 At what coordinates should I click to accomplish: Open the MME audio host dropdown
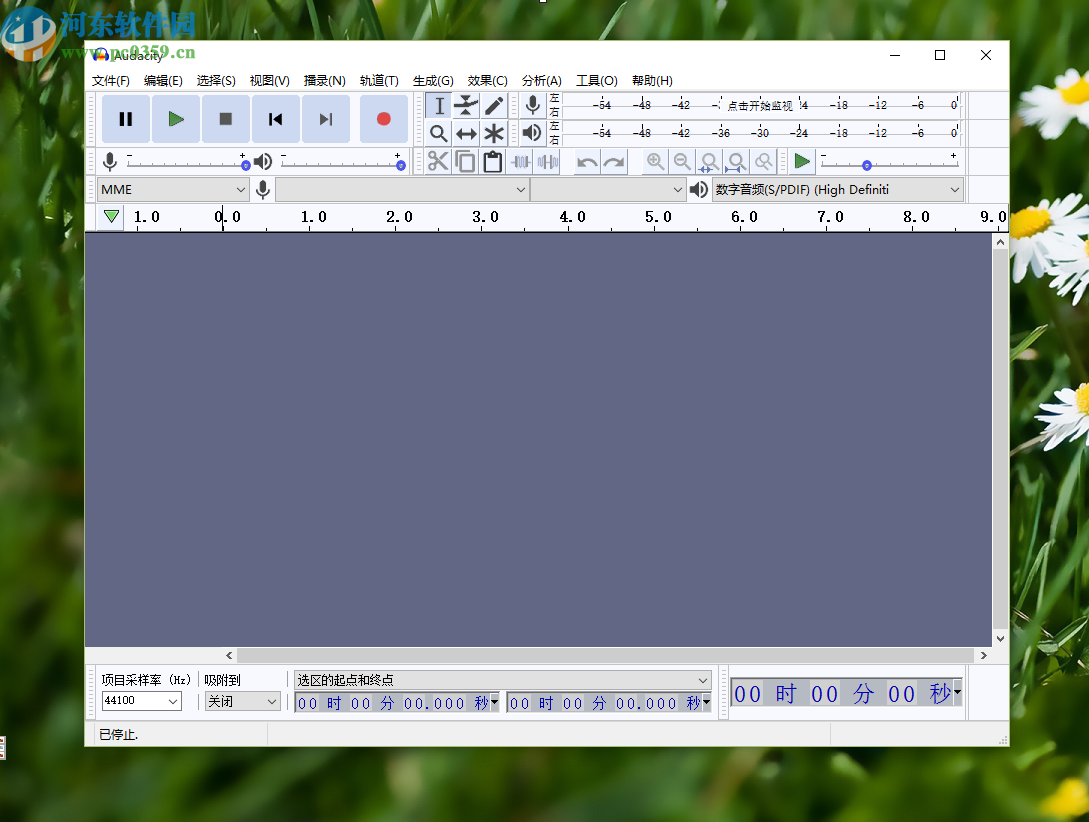[174, 190]
